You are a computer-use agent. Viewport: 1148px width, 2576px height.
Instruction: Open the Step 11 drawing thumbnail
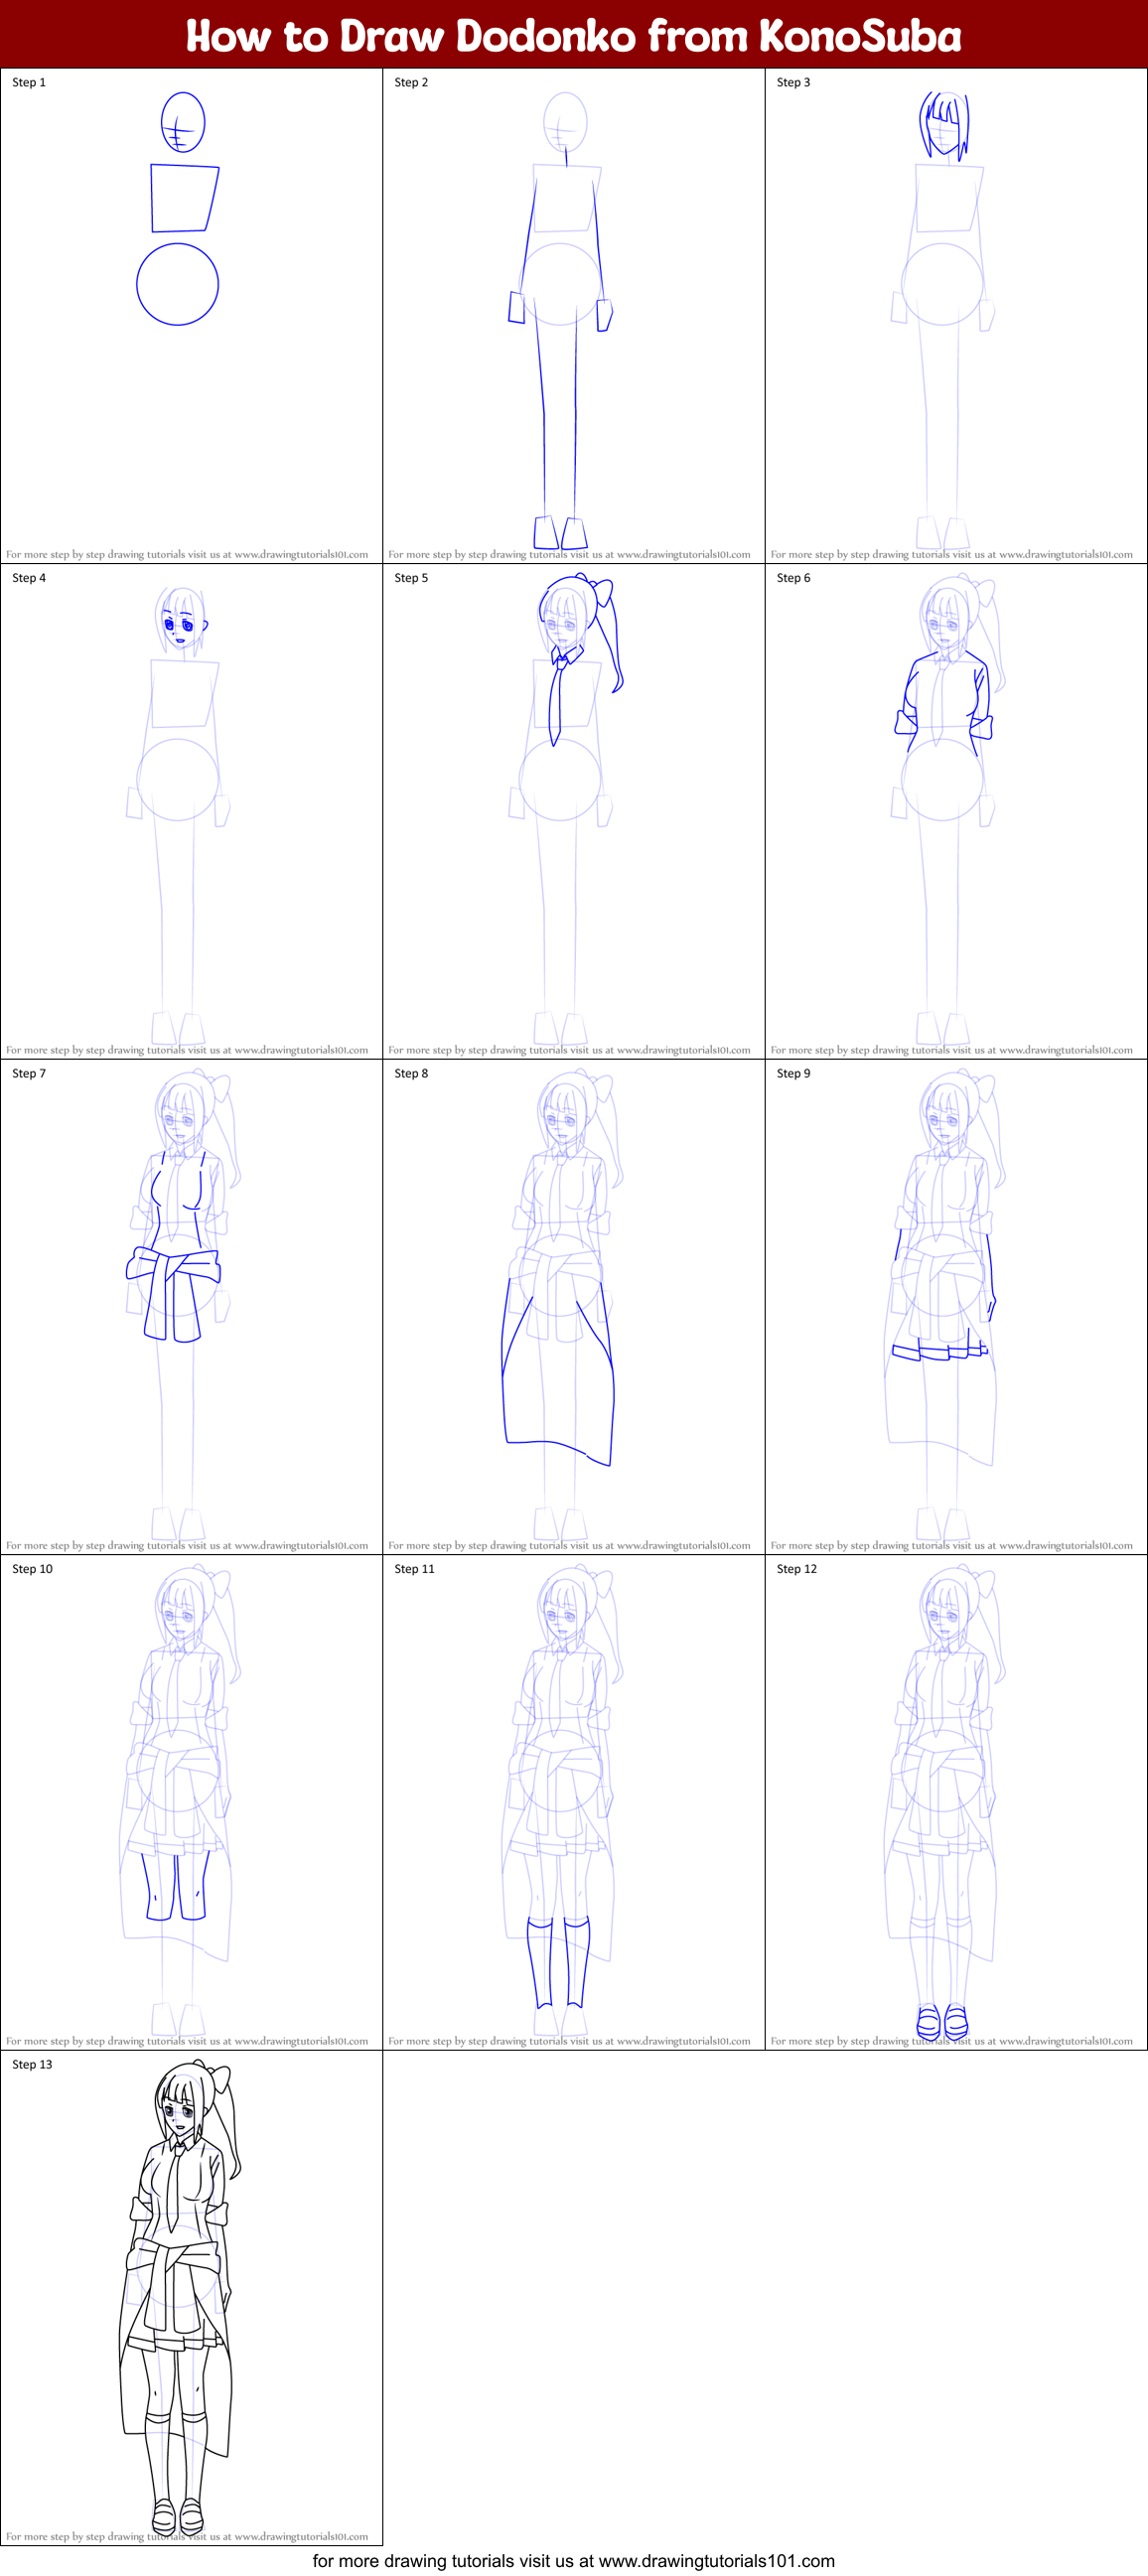click(574, 1802)
